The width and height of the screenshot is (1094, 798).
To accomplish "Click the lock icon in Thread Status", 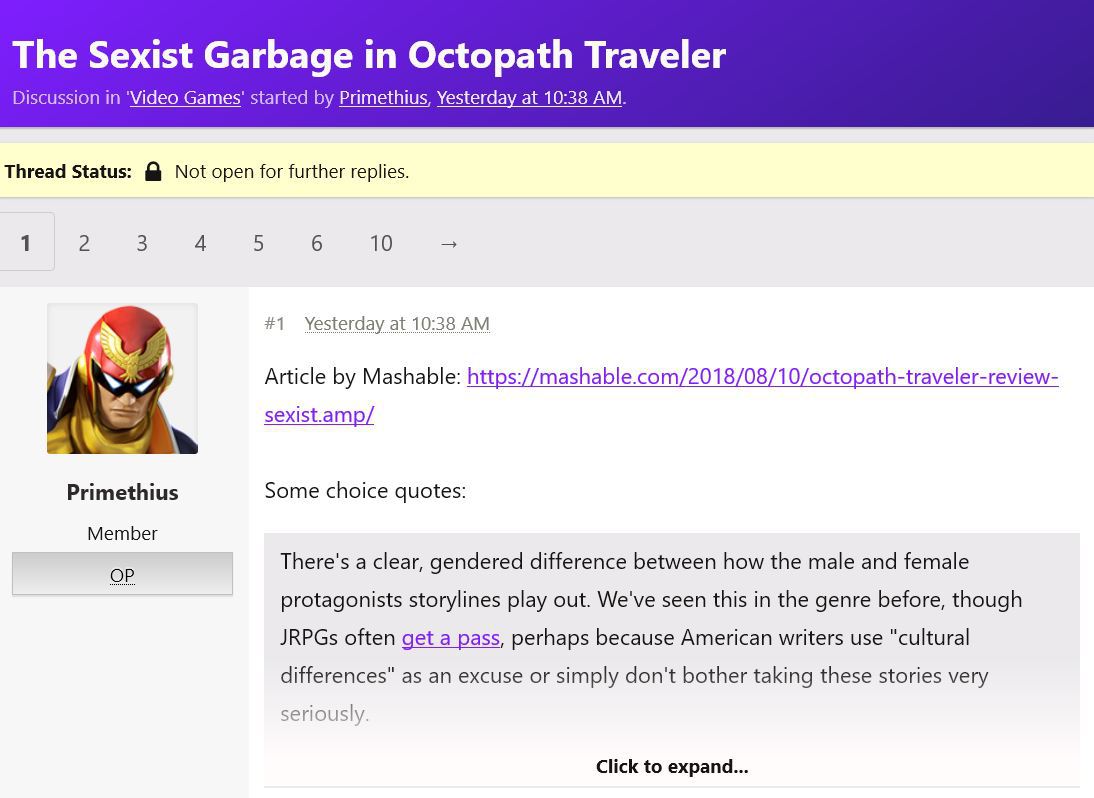I will (153, 172).
